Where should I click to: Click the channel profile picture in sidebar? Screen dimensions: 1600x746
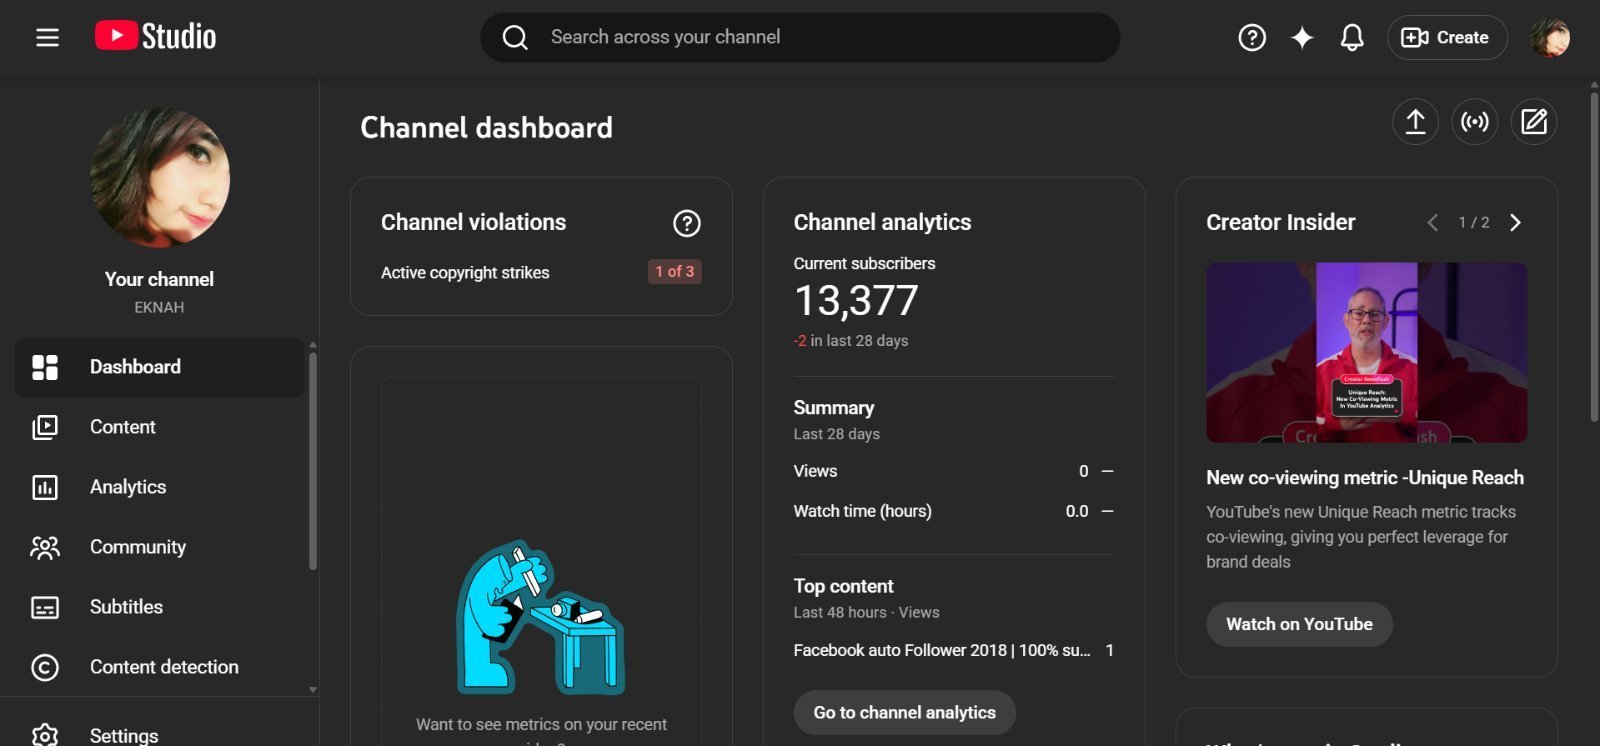coord(160,178)
